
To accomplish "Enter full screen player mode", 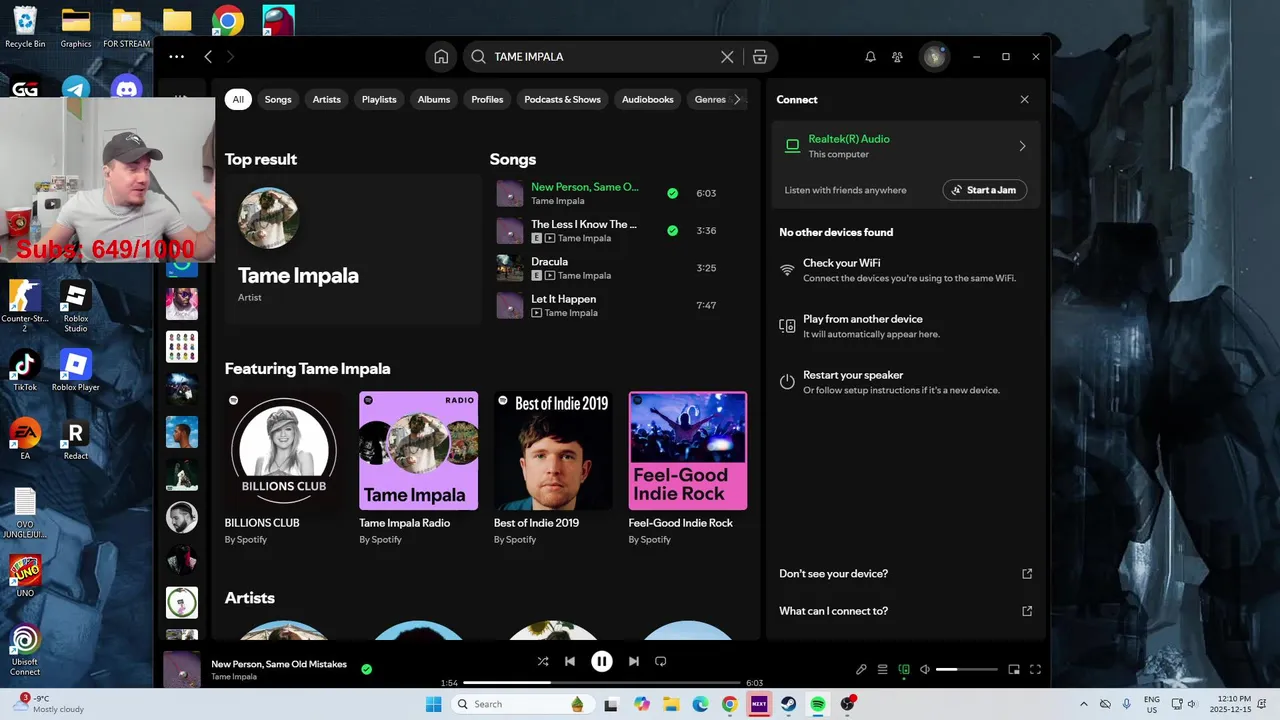I will [1035, 669].
